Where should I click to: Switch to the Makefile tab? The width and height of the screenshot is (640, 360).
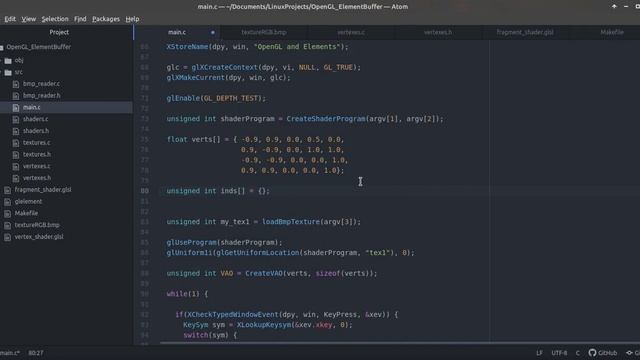click(612, 32)
